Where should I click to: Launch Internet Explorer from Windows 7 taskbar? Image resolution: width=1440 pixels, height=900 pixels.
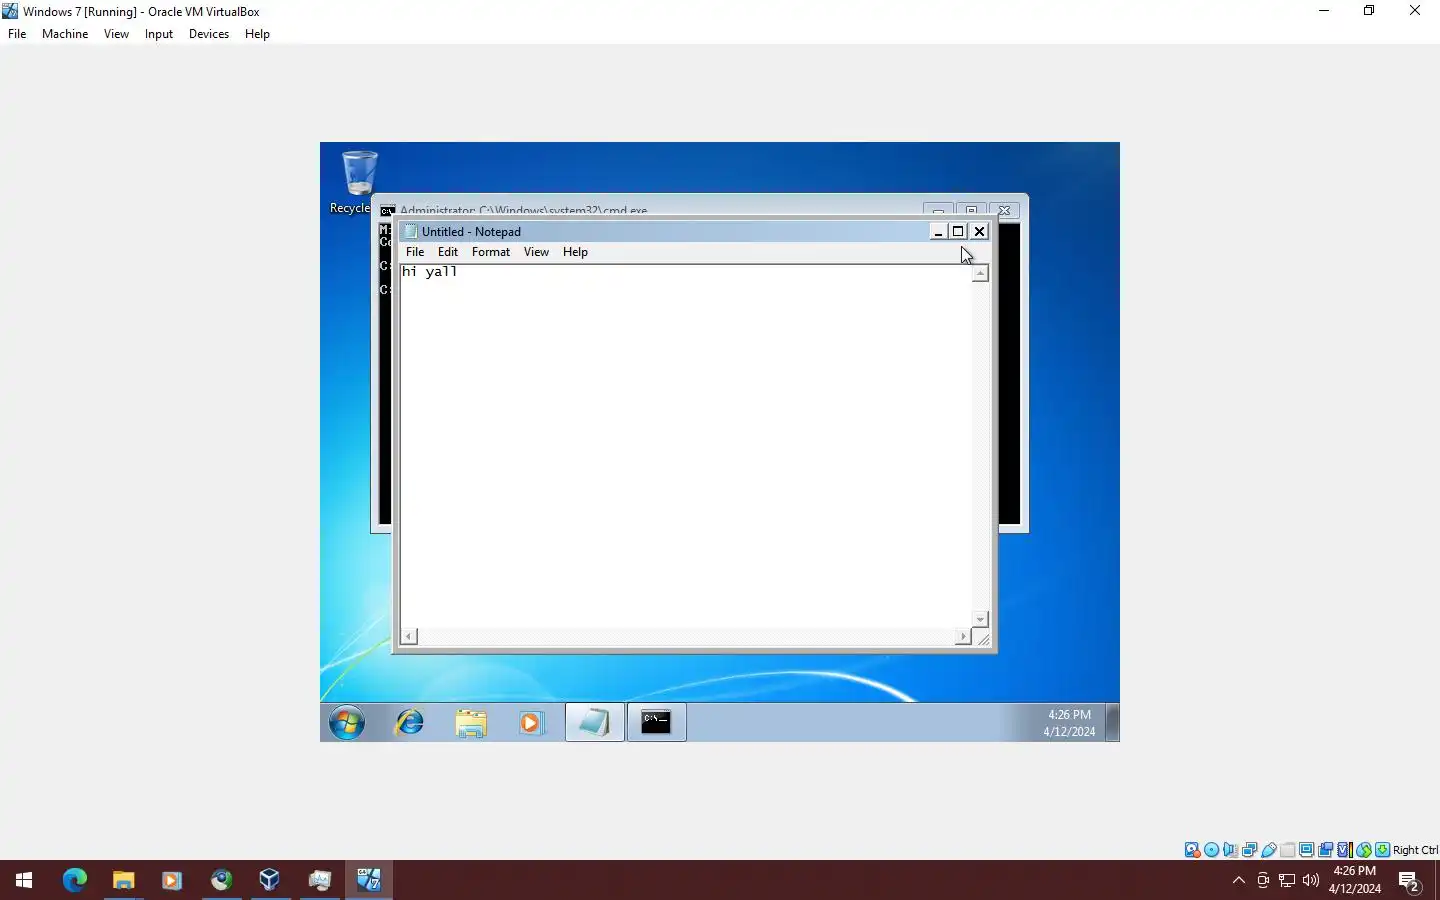(x=410, y=722)
